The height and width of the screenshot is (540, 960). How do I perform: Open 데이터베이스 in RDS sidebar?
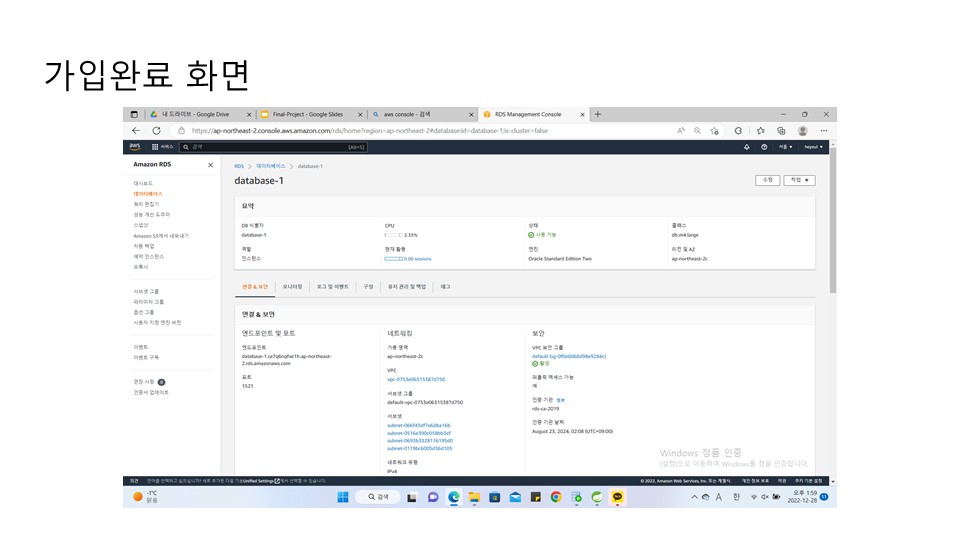[148, 193]
